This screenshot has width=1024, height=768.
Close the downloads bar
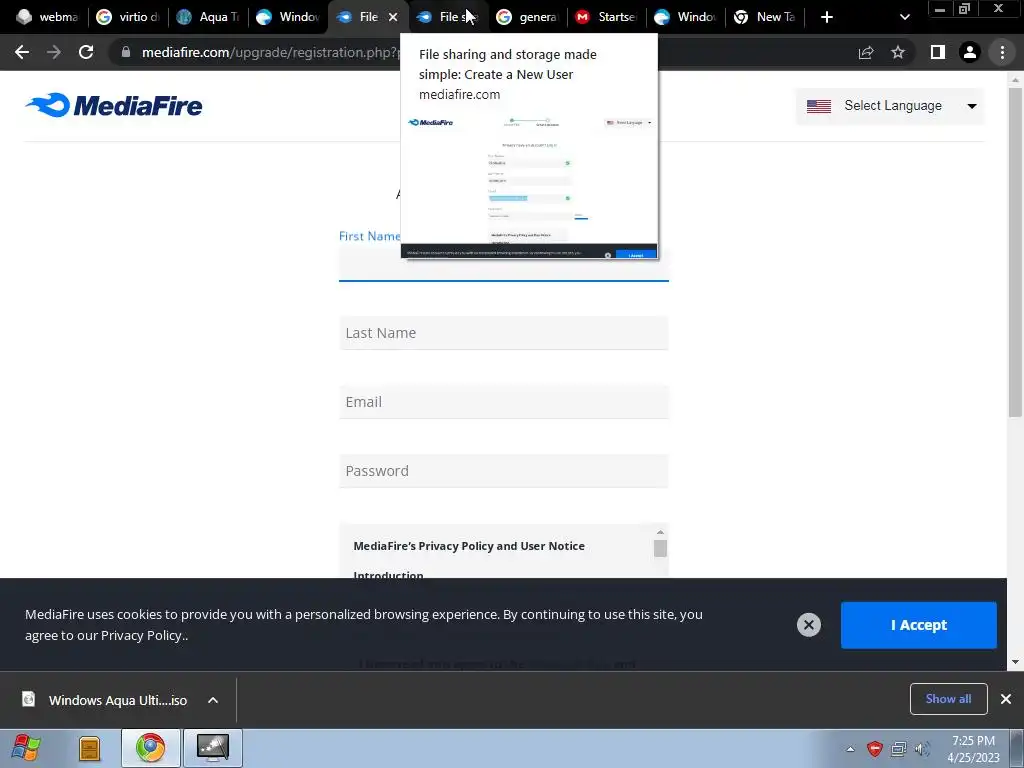point(1006,699)
